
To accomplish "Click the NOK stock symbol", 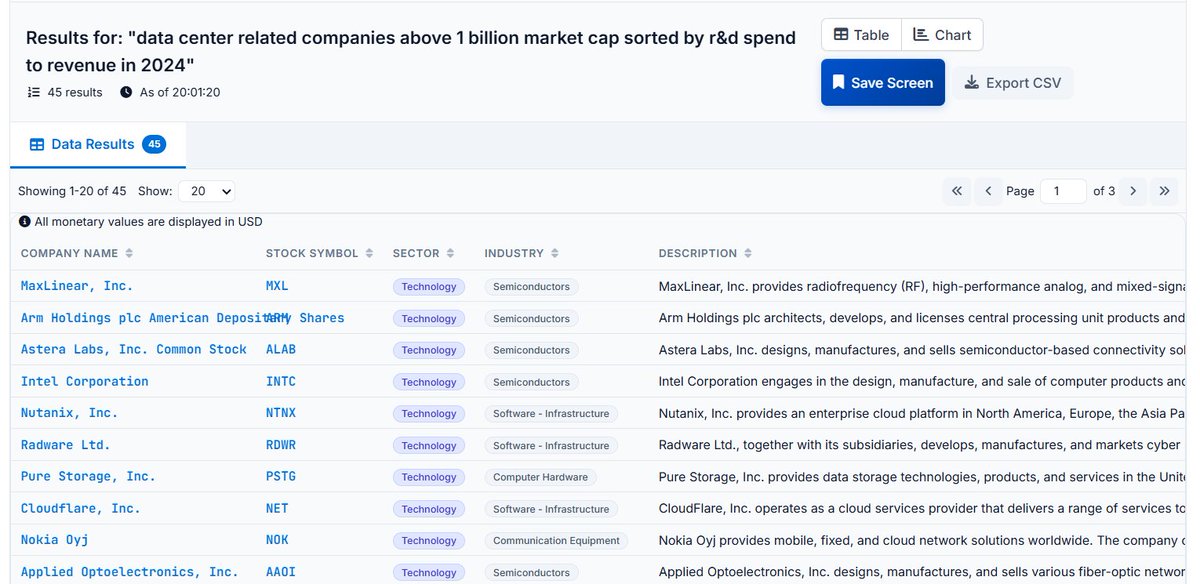I will [x=277, y=540].
